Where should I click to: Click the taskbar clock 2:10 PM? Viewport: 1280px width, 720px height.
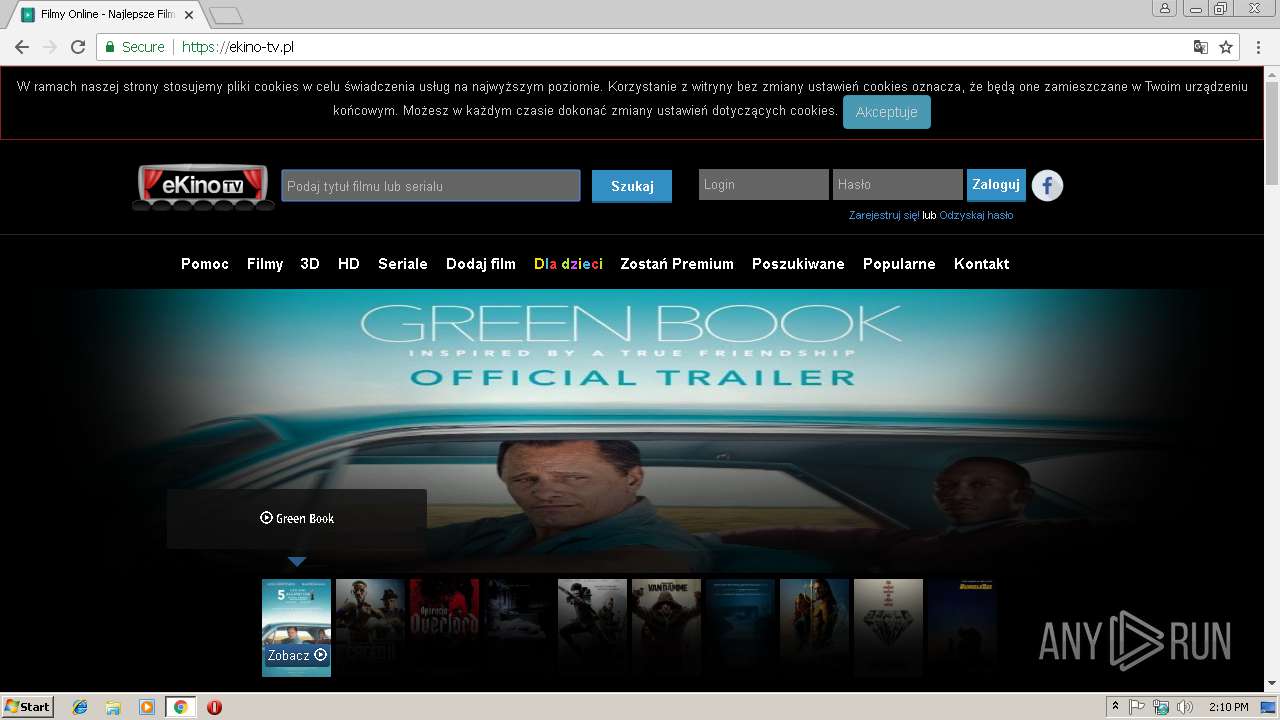click(1228, 707)
